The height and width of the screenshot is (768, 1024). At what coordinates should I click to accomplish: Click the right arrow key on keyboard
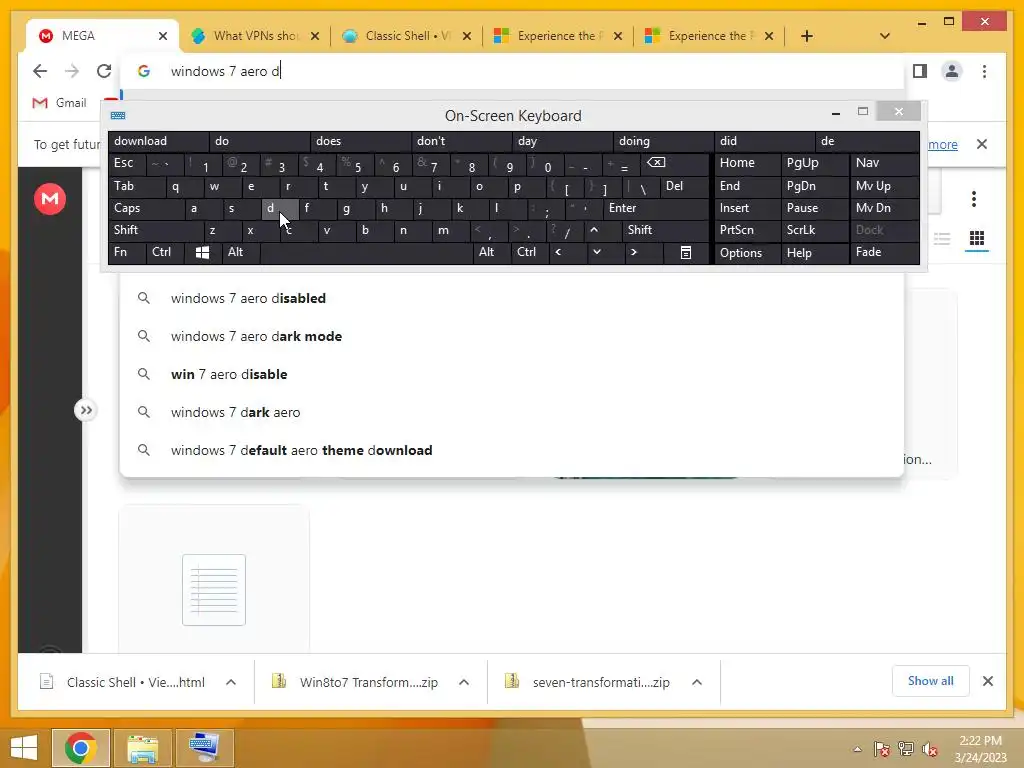pyautogui.click(x=633, y=253)
